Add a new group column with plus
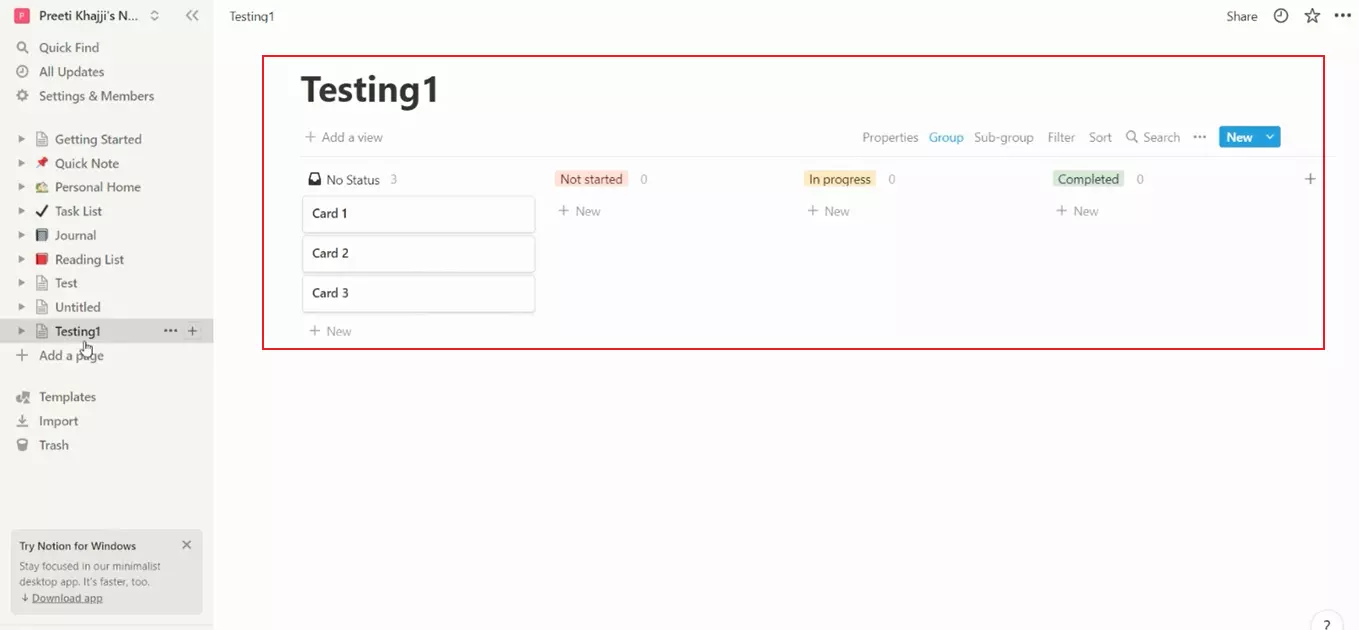Screen dimensions: 1359x630 [1310, 179]
